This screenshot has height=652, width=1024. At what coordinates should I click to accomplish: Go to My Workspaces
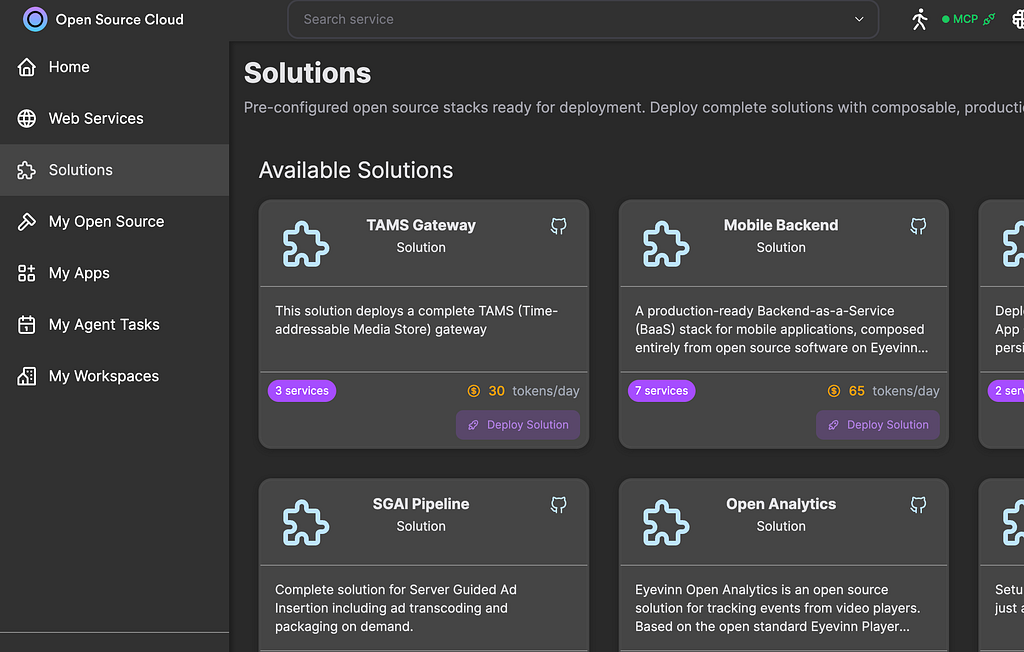[x=114, y=376]
